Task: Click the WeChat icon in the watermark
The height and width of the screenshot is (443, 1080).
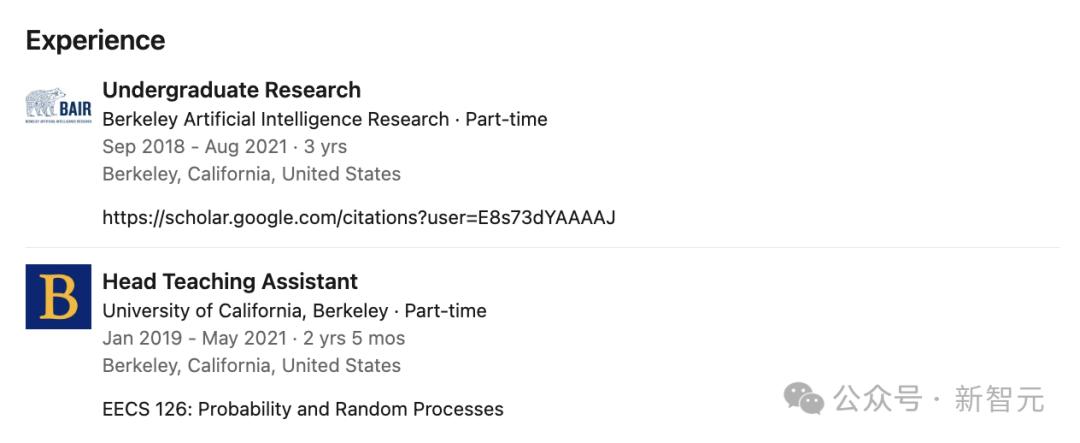Action: click(804, 400)
